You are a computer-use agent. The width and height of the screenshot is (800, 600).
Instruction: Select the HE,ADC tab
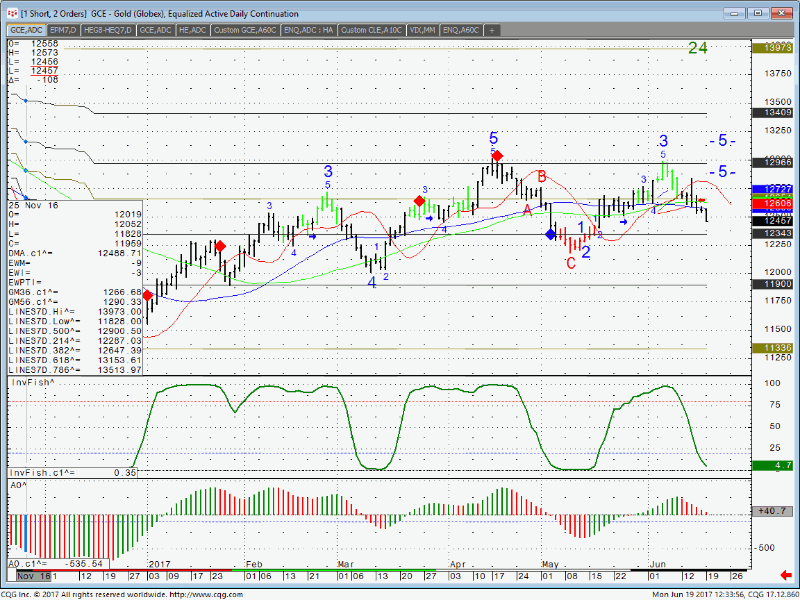pos(192,30)
